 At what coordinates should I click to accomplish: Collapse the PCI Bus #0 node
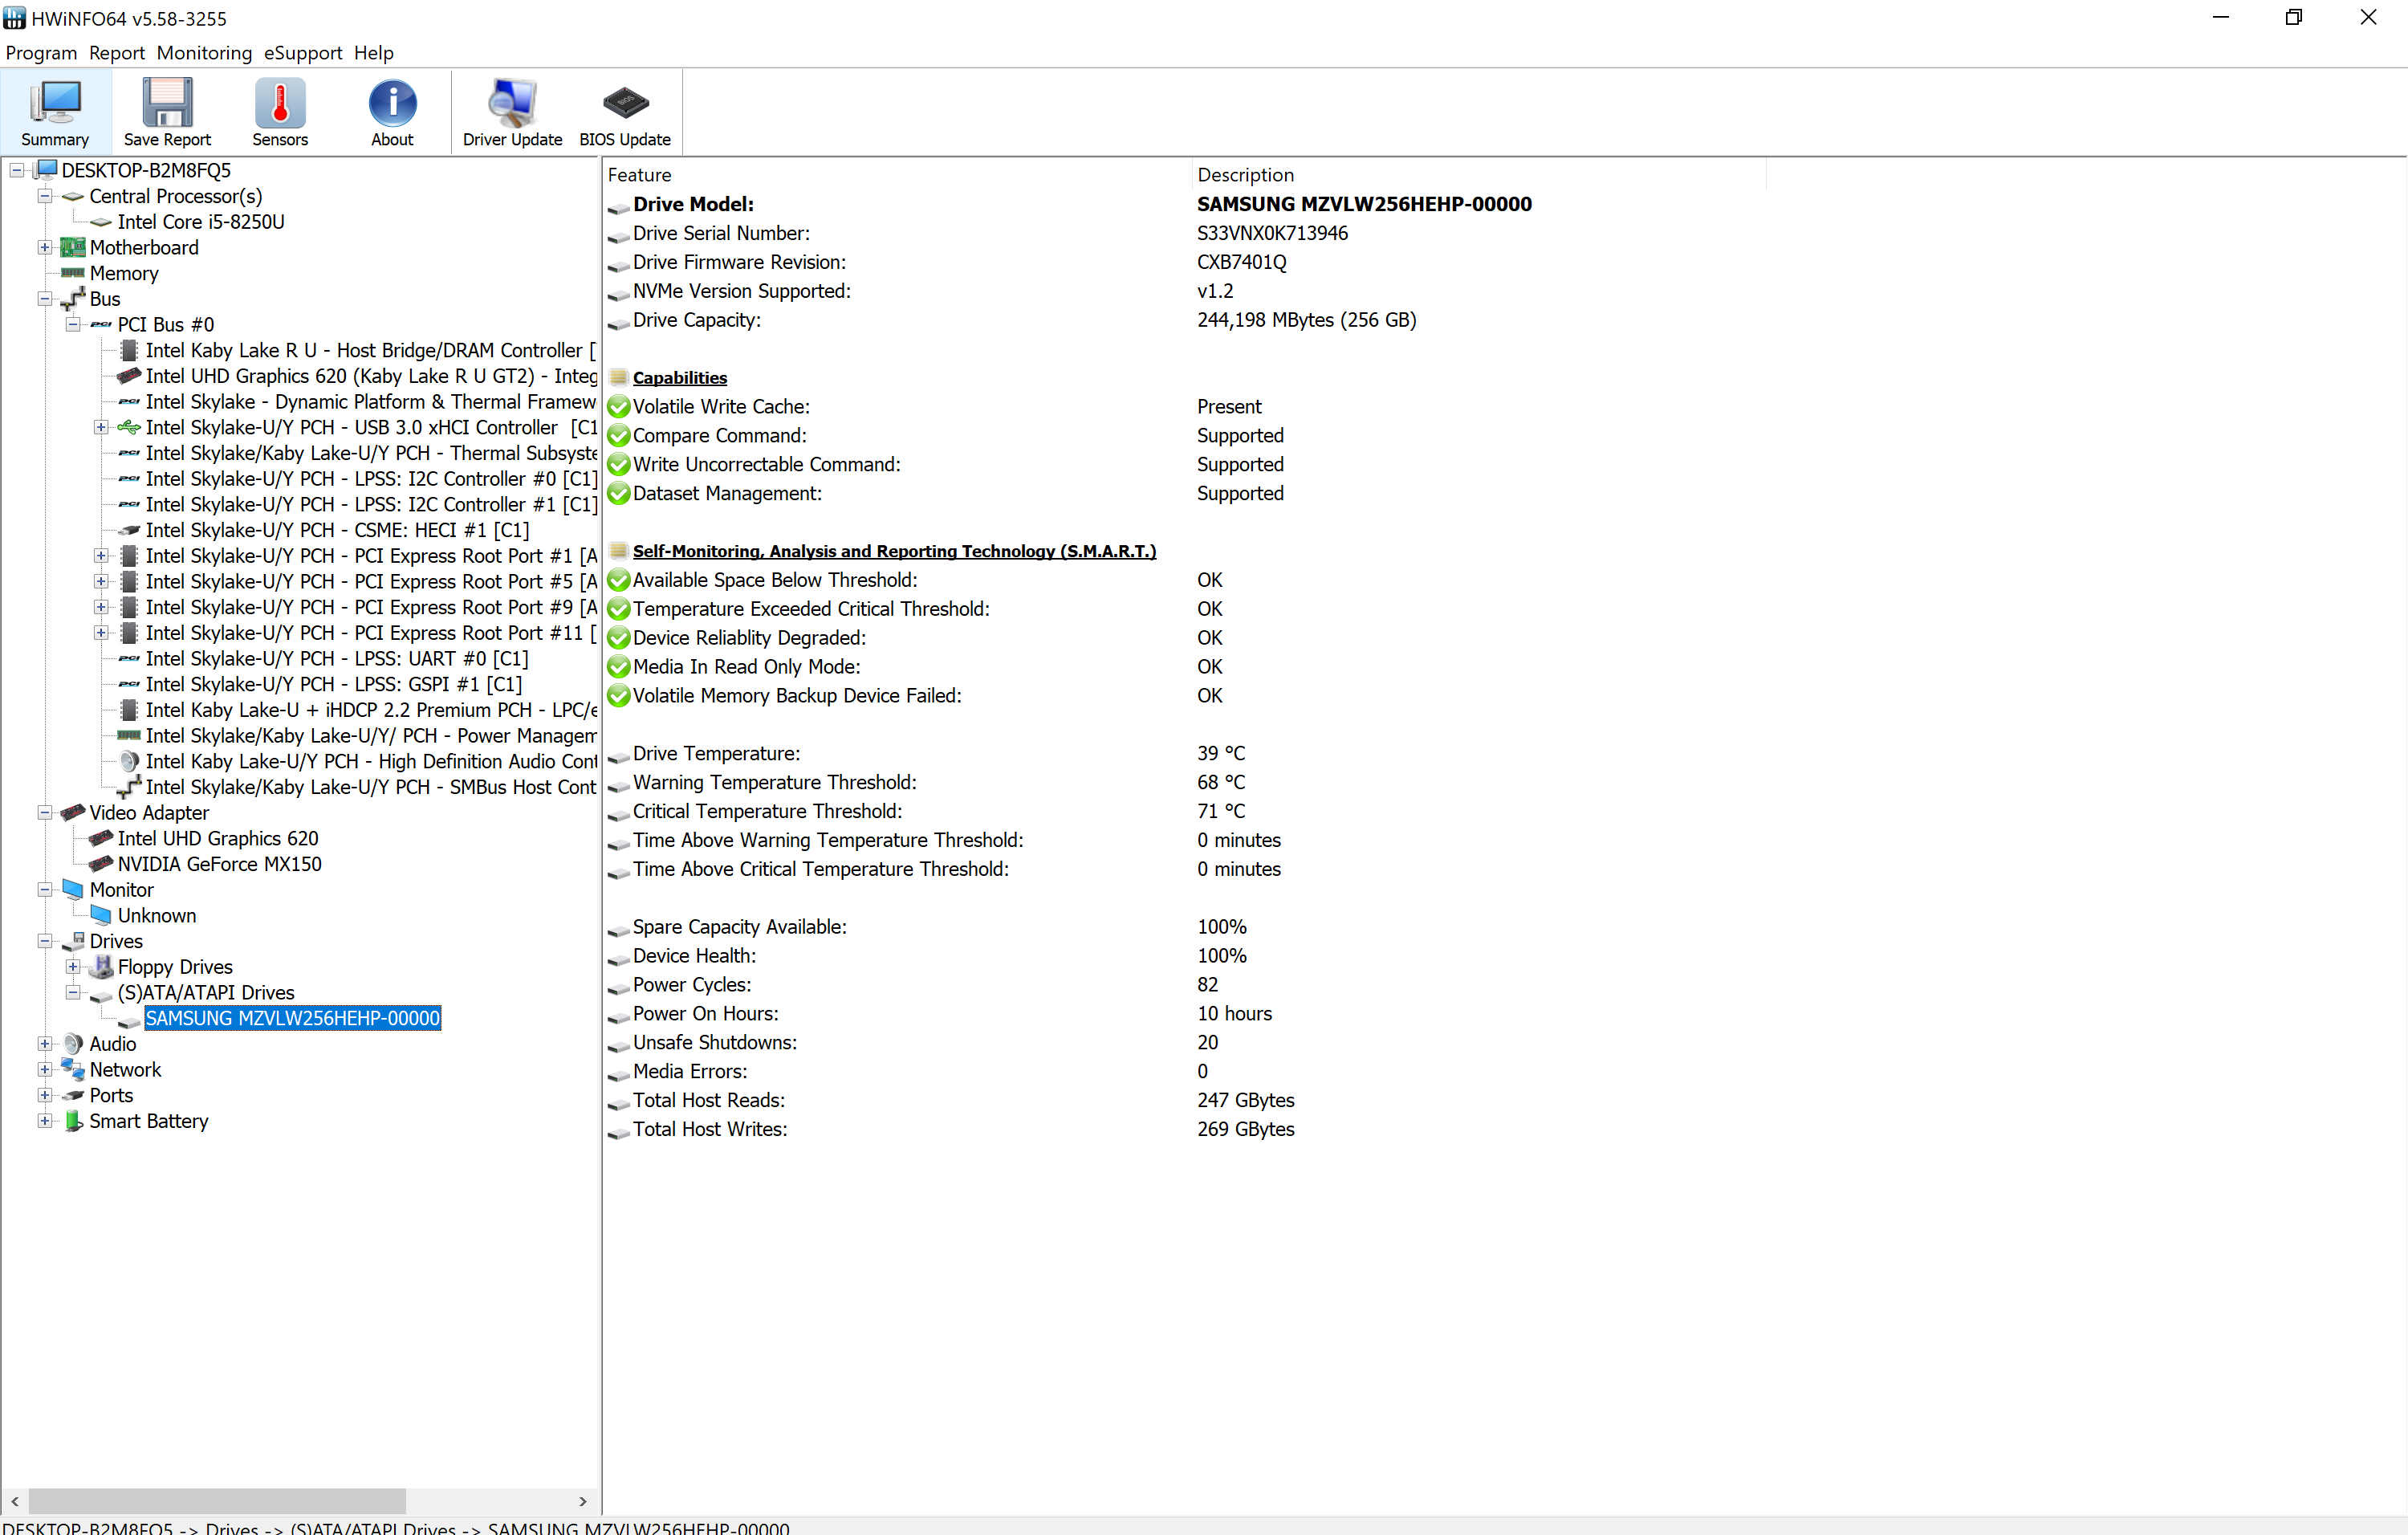(73, 324)
